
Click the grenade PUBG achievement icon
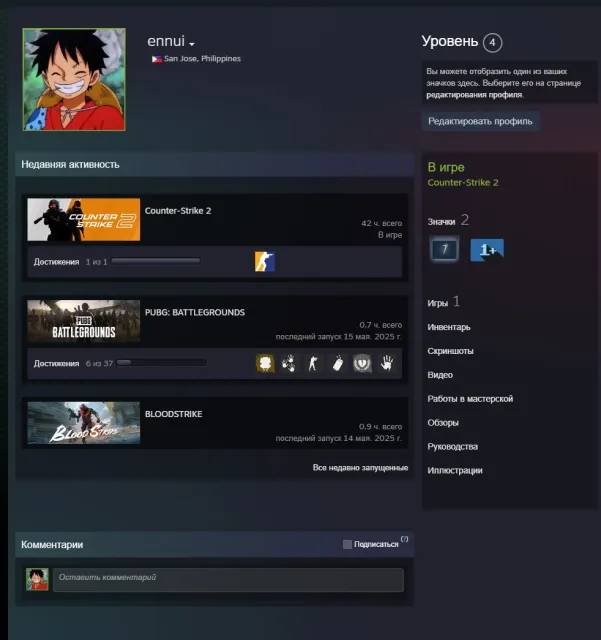[338, 363]
